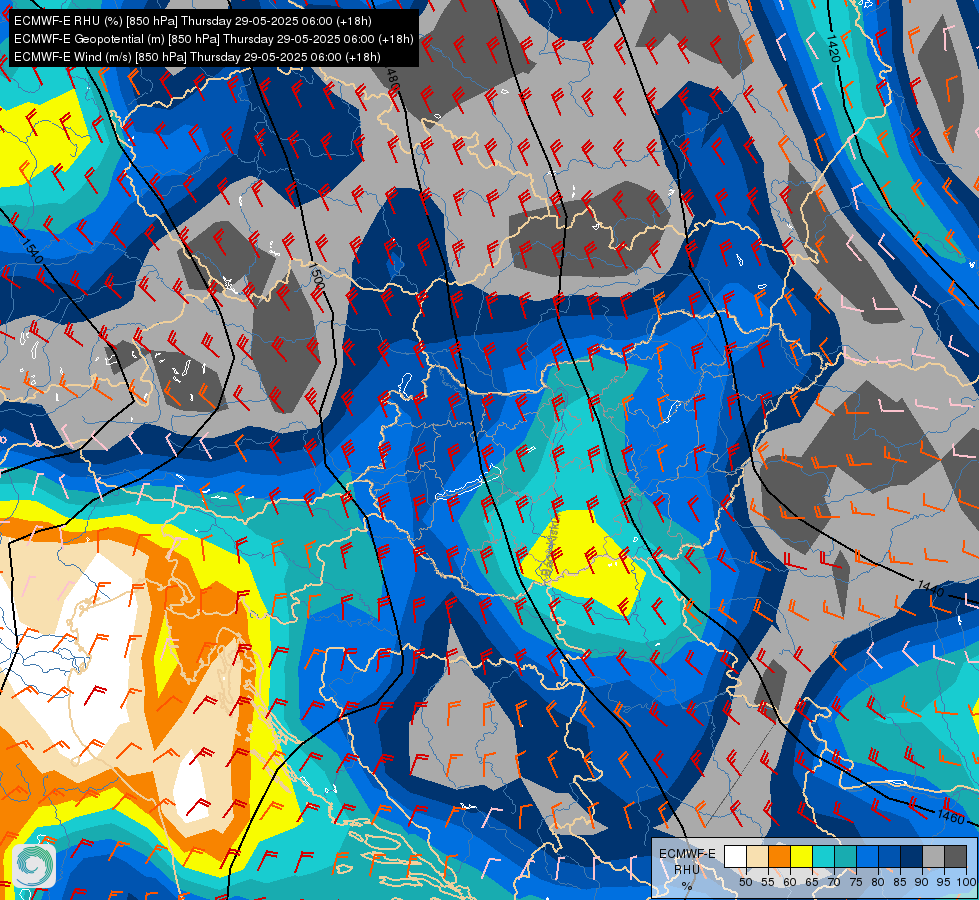
Task: Select the orange 55–60% legend swatch
Action: point(779,856)
